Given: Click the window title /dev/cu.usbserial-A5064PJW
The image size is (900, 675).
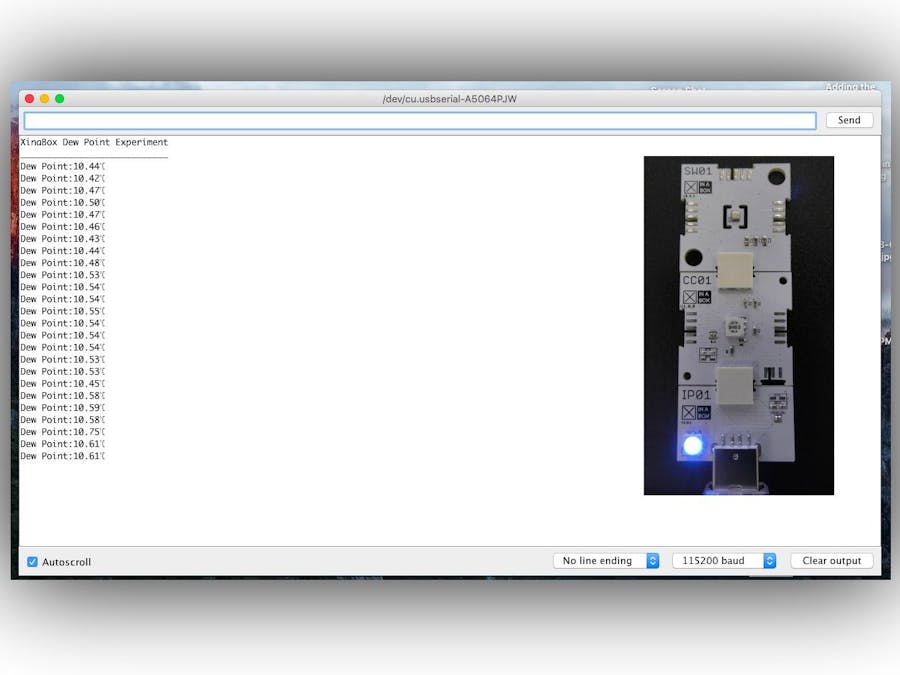Looking at the screenshot, I should point(449,99).
